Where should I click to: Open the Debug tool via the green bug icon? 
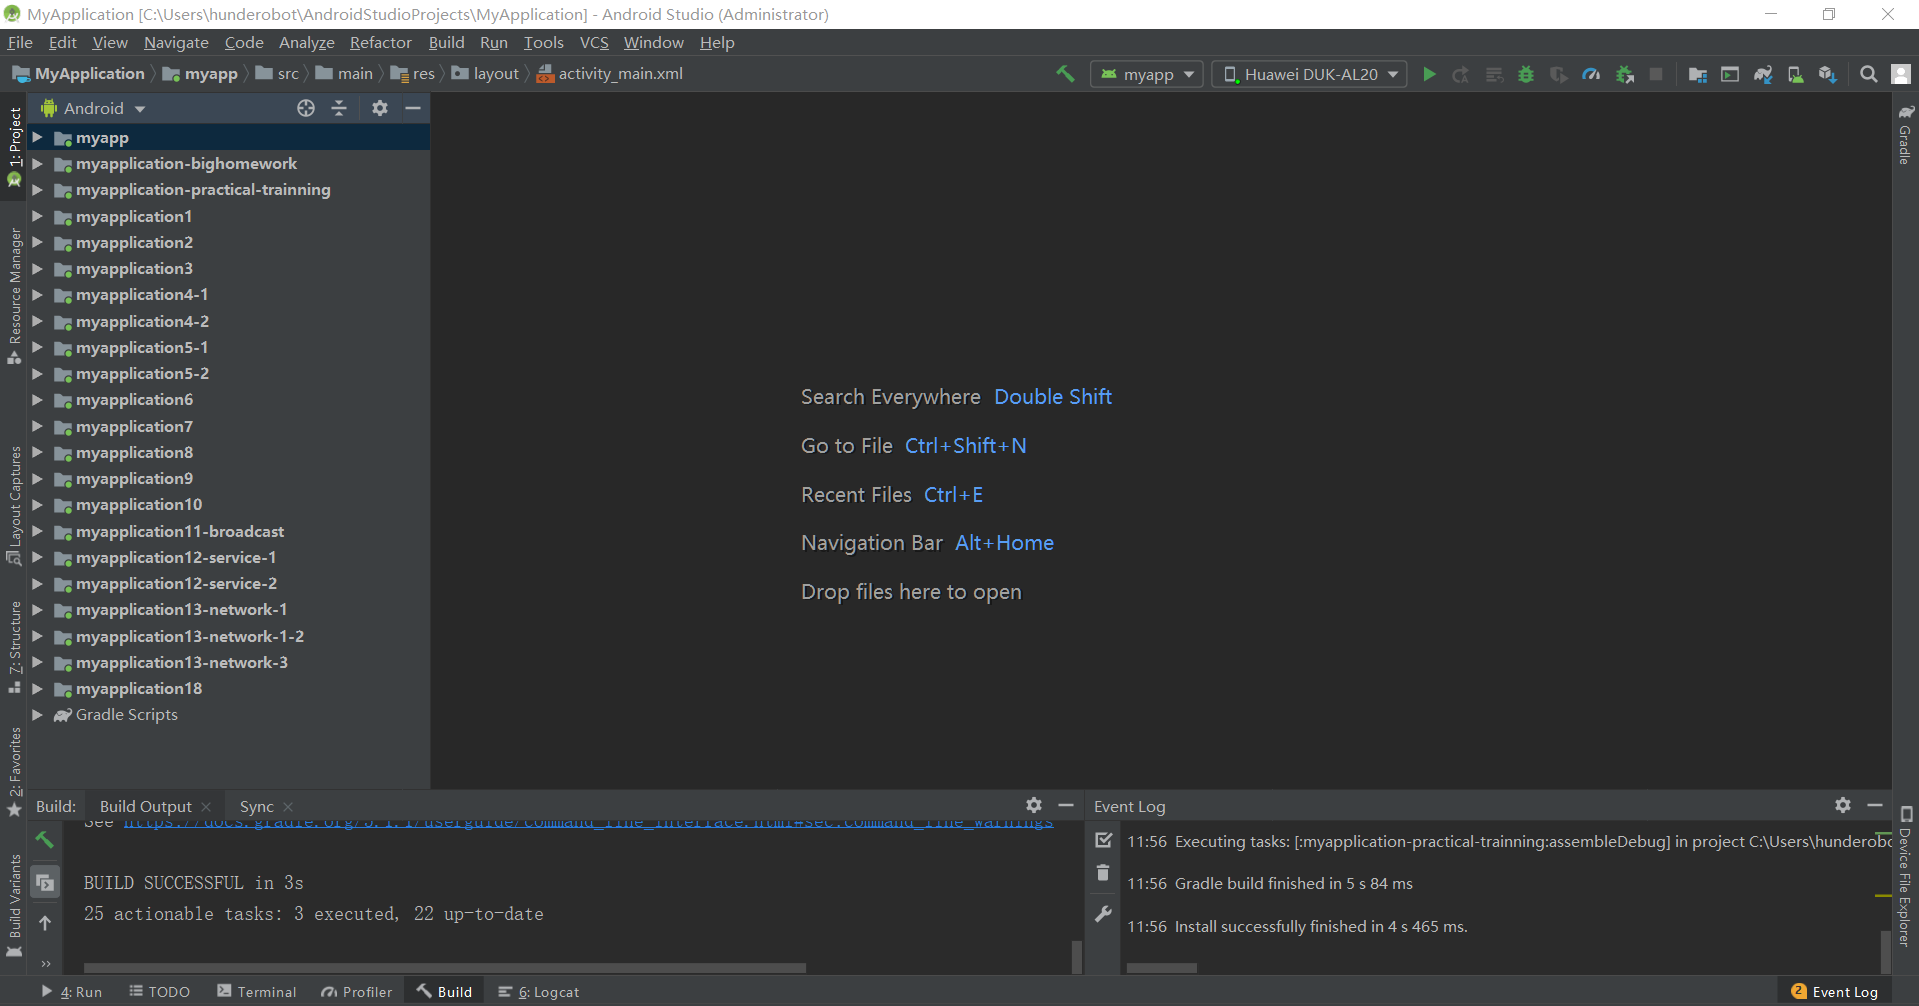1525,73
